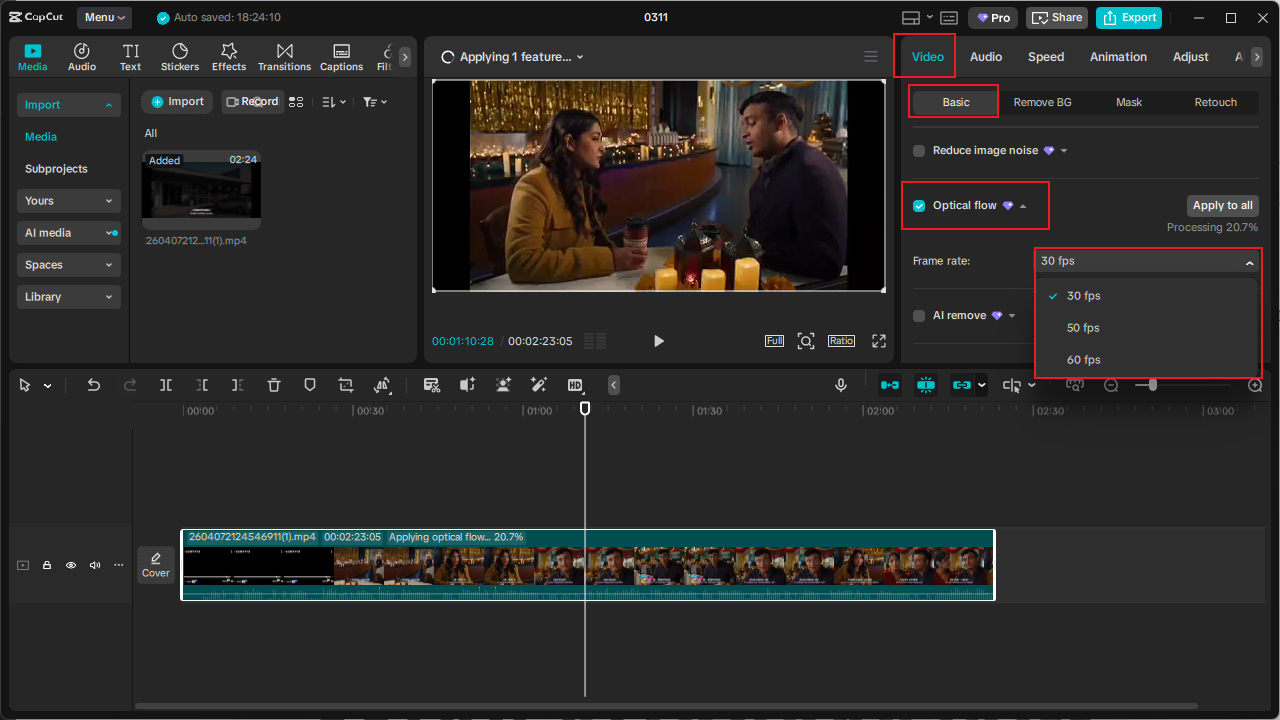Toggle auto snapping button
Screen dimensions: 1280x720
point(926,385)
